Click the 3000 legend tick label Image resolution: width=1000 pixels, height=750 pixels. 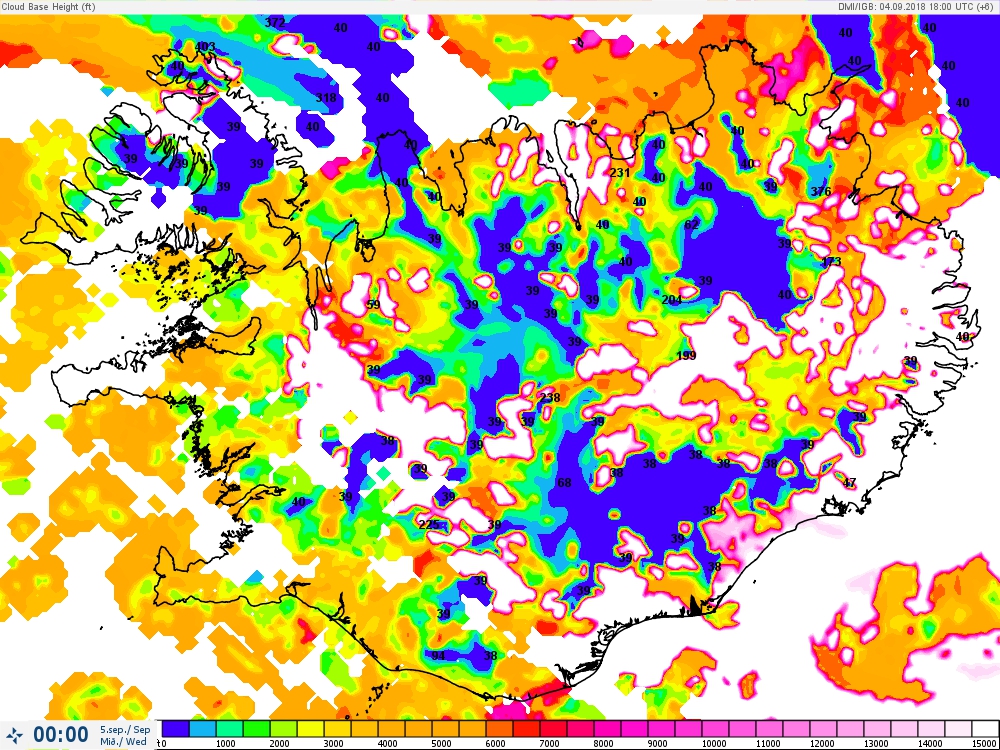click(334, 744)
